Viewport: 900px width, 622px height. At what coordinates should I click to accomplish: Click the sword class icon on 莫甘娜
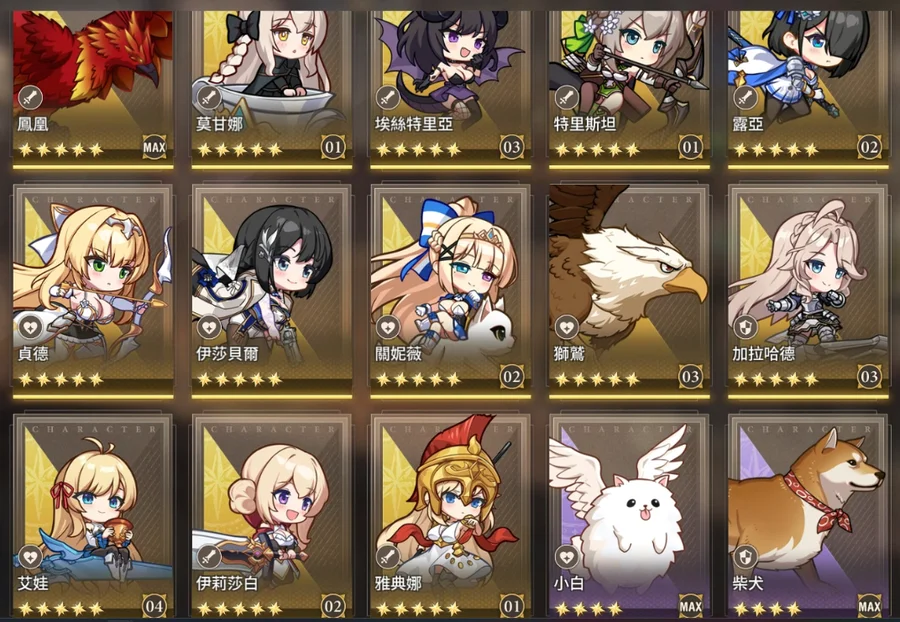point(209,98)
